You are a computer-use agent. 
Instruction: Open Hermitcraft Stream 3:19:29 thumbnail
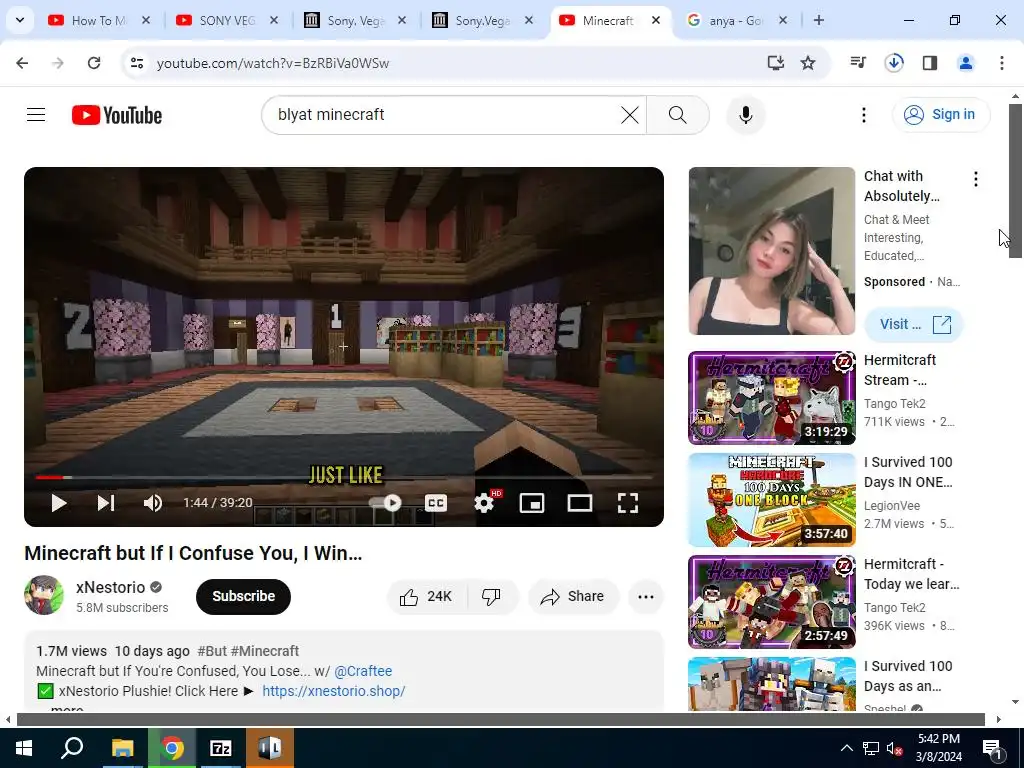click(771, 398)
